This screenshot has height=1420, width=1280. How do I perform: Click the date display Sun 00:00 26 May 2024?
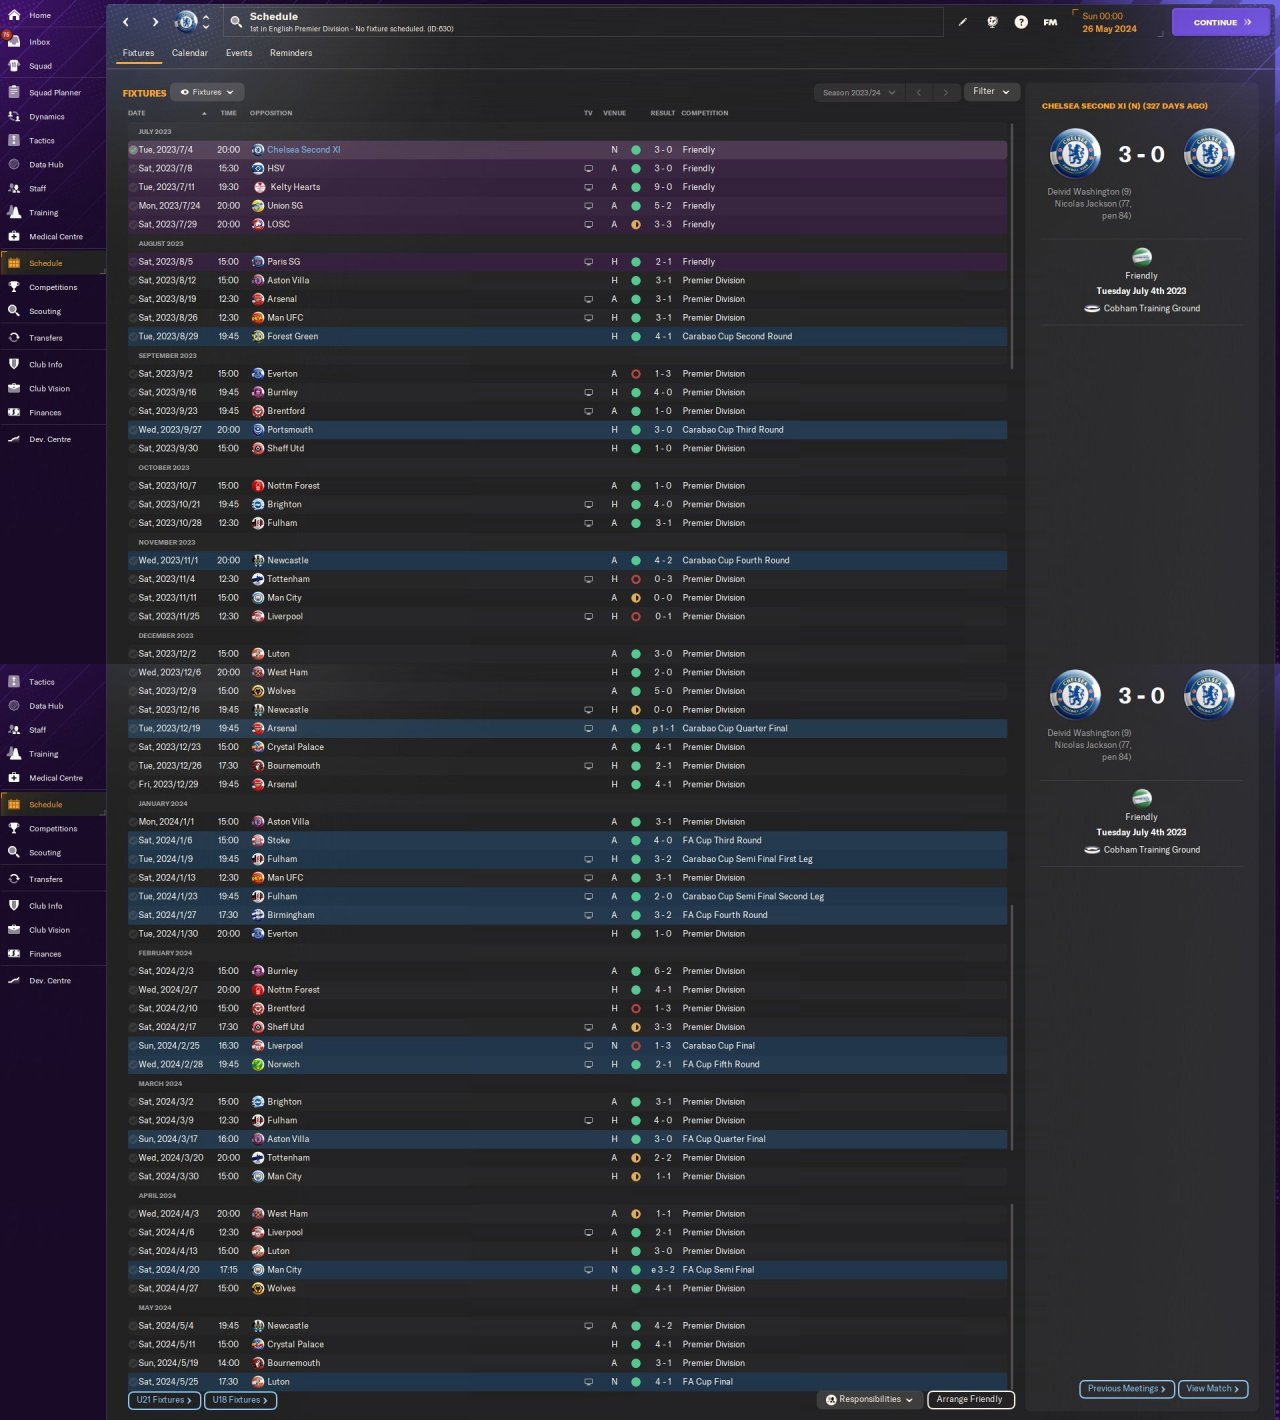[x=1110, y=22]
